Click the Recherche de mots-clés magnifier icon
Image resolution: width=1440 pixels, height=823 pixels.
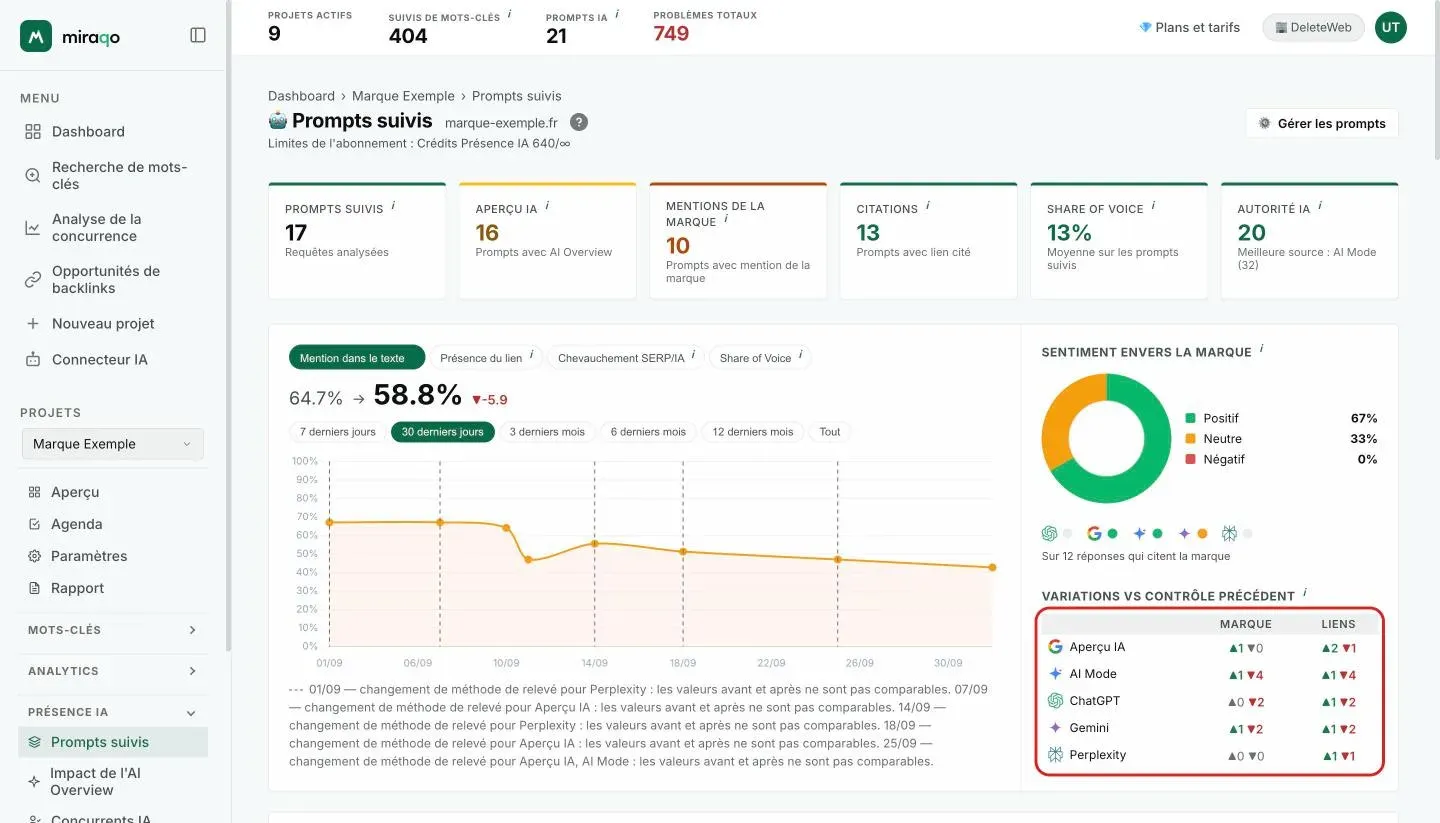tap(33, 176)
